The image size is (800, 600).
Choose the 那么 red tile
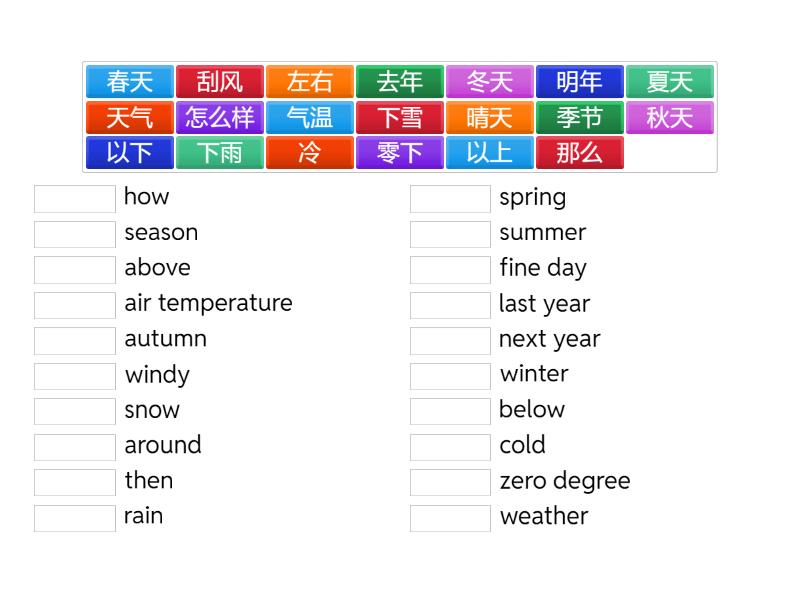pyautogui.click(x=580, y=153)
